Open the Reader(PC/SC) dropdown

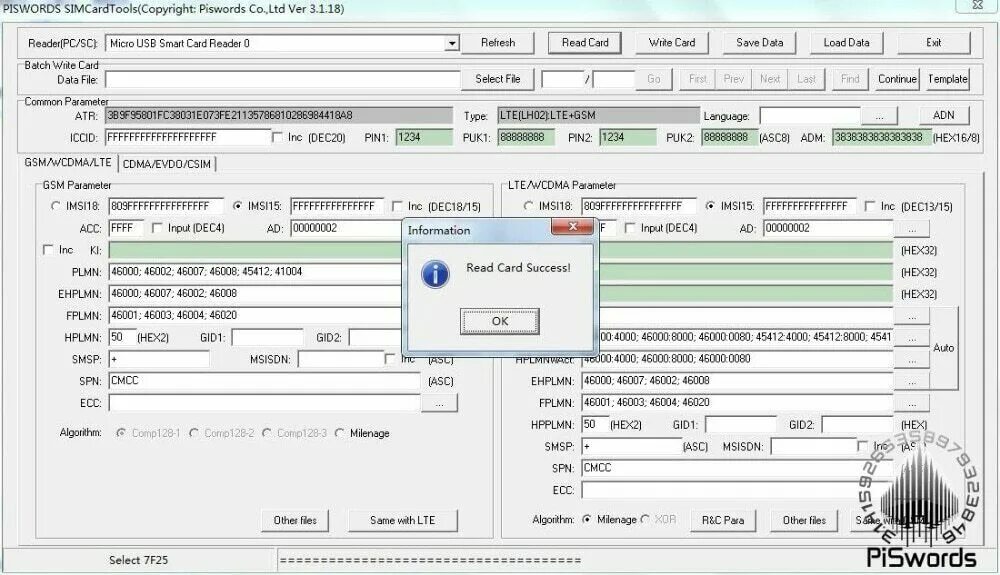452,43
